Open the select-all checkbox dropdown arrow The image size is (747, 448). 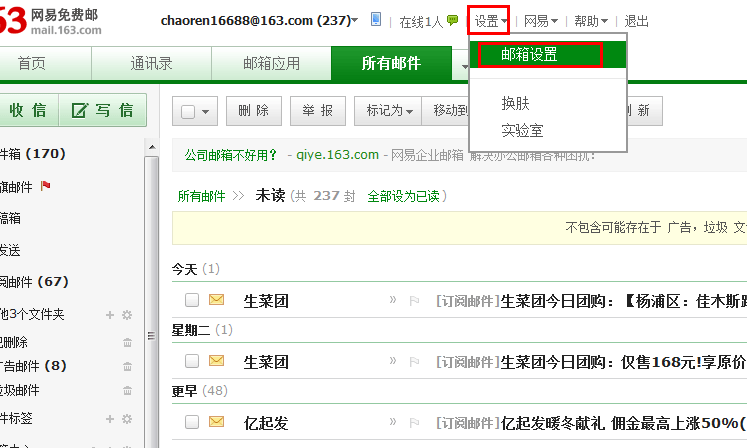[x=206, y=112]
